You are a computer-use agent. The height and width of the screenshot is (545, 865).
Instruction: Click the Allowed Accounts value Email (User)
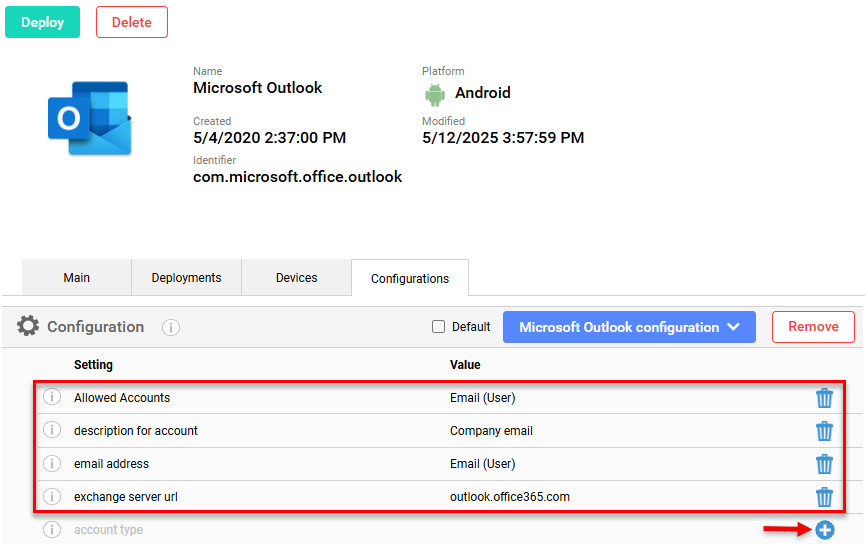pos(483,398)
